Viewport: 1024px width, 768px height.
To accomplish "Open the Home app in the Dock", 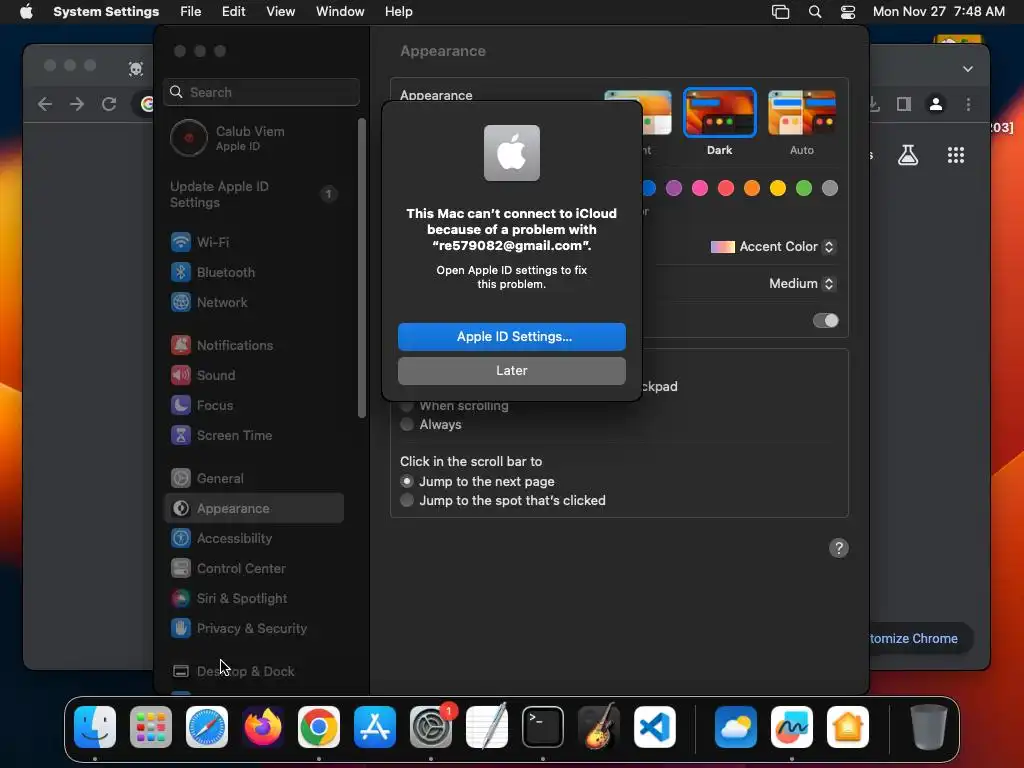I will click(x=848, y=727).
